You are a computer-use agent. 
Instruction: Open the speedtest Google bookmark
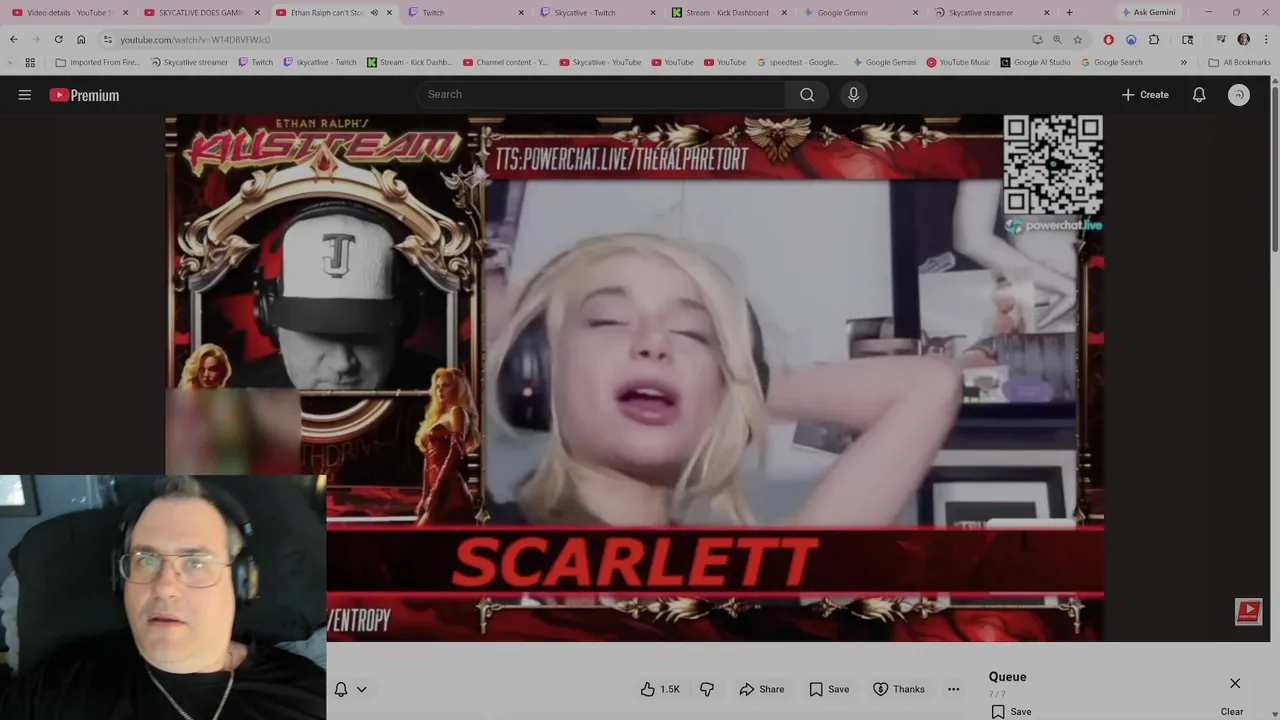(x=798, y=62)
